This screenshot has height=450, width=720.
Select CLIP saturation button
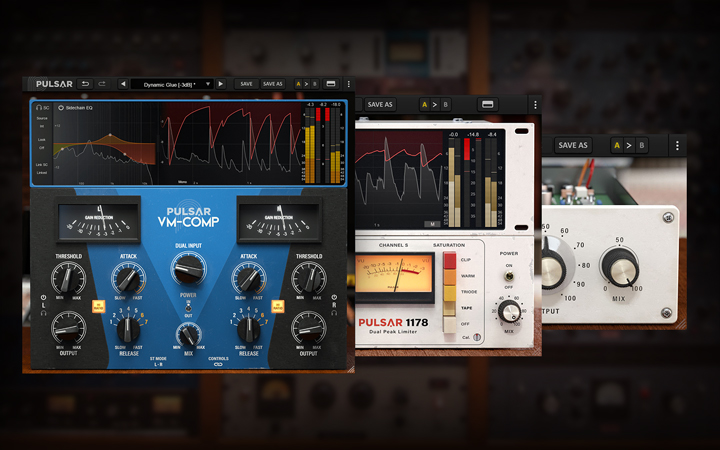pos(450,260)
